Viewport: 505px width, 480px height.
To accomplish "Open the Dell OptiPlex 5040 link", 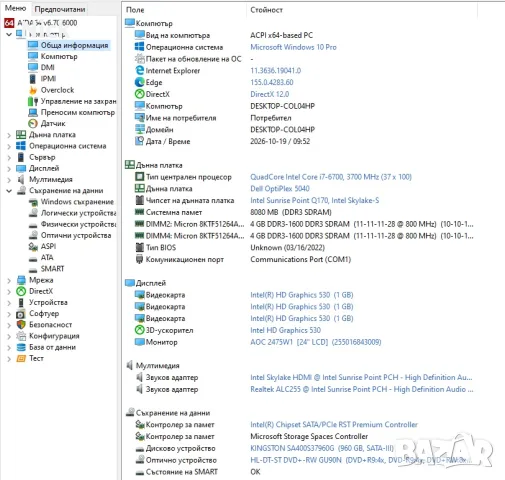I will [x=280, y=189].
